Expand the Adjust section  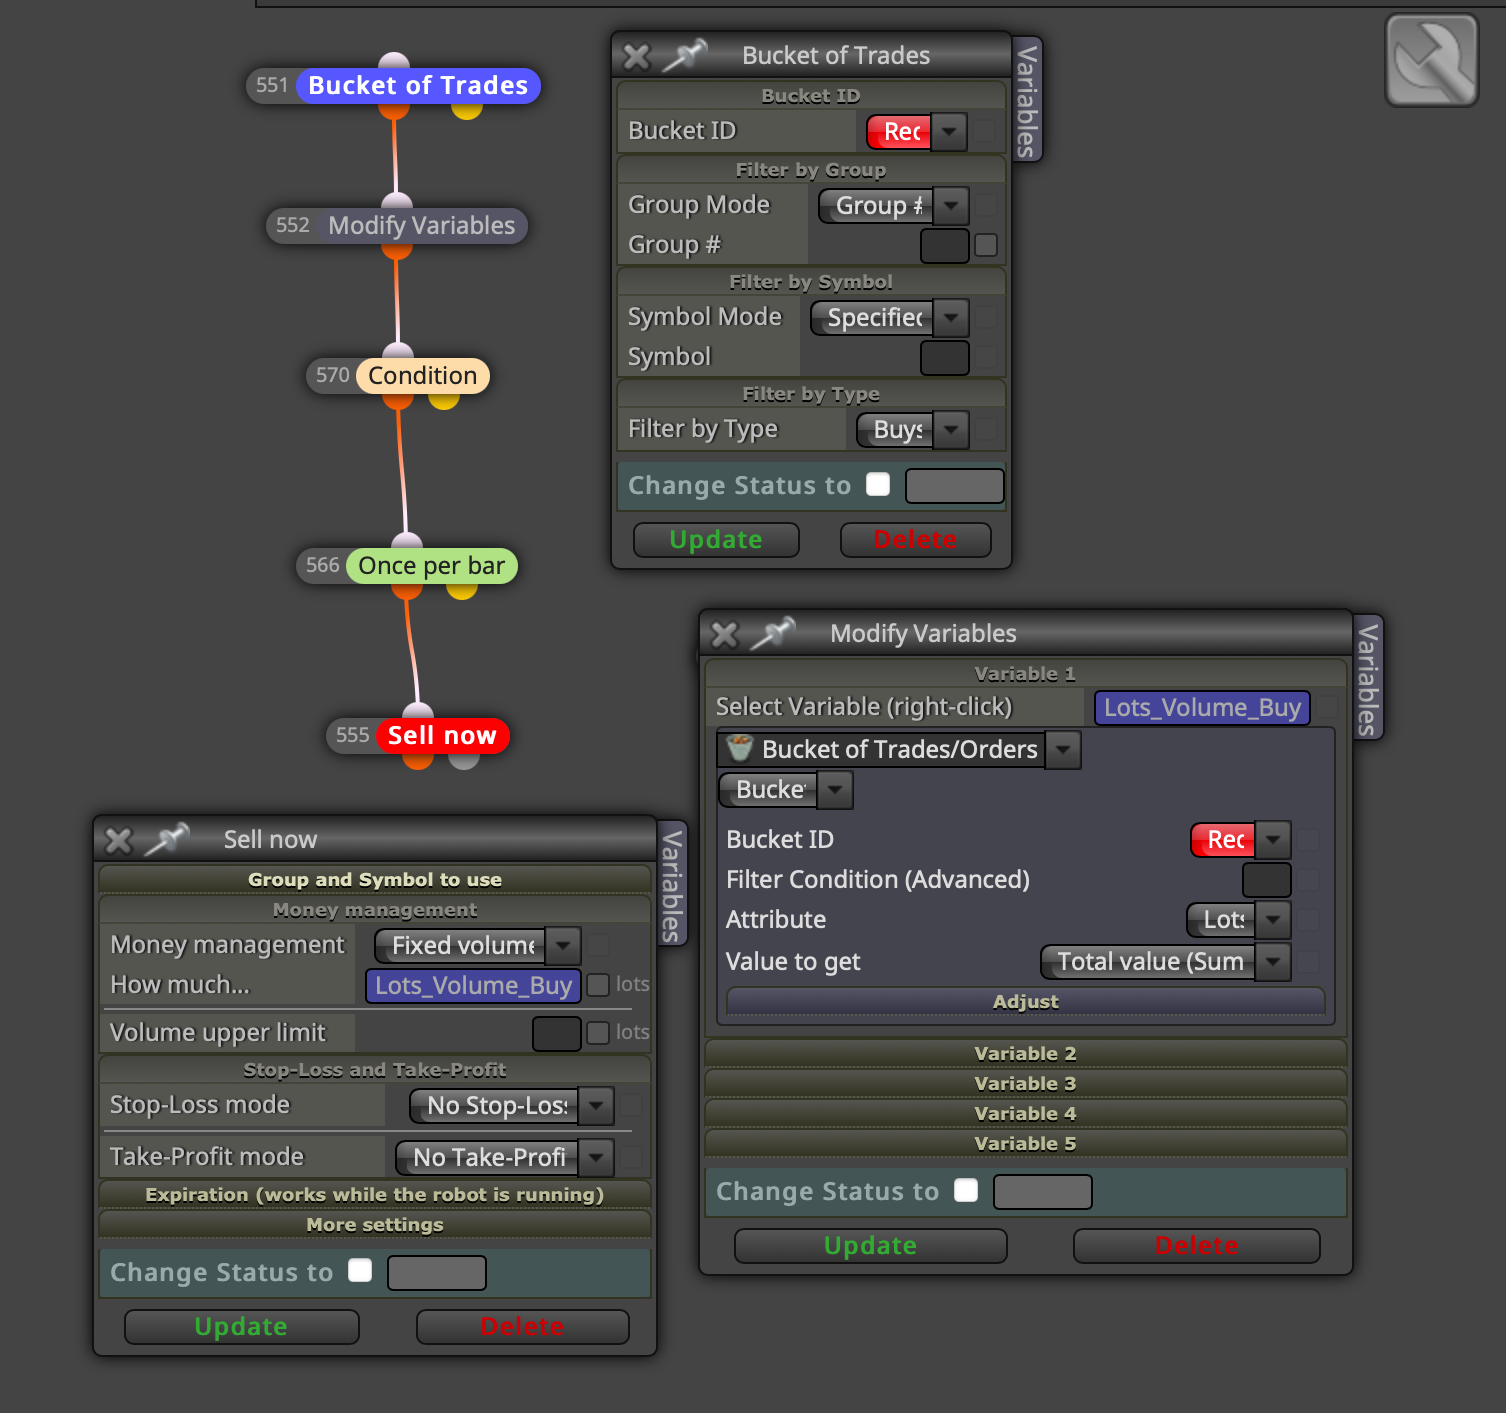1026,1002
